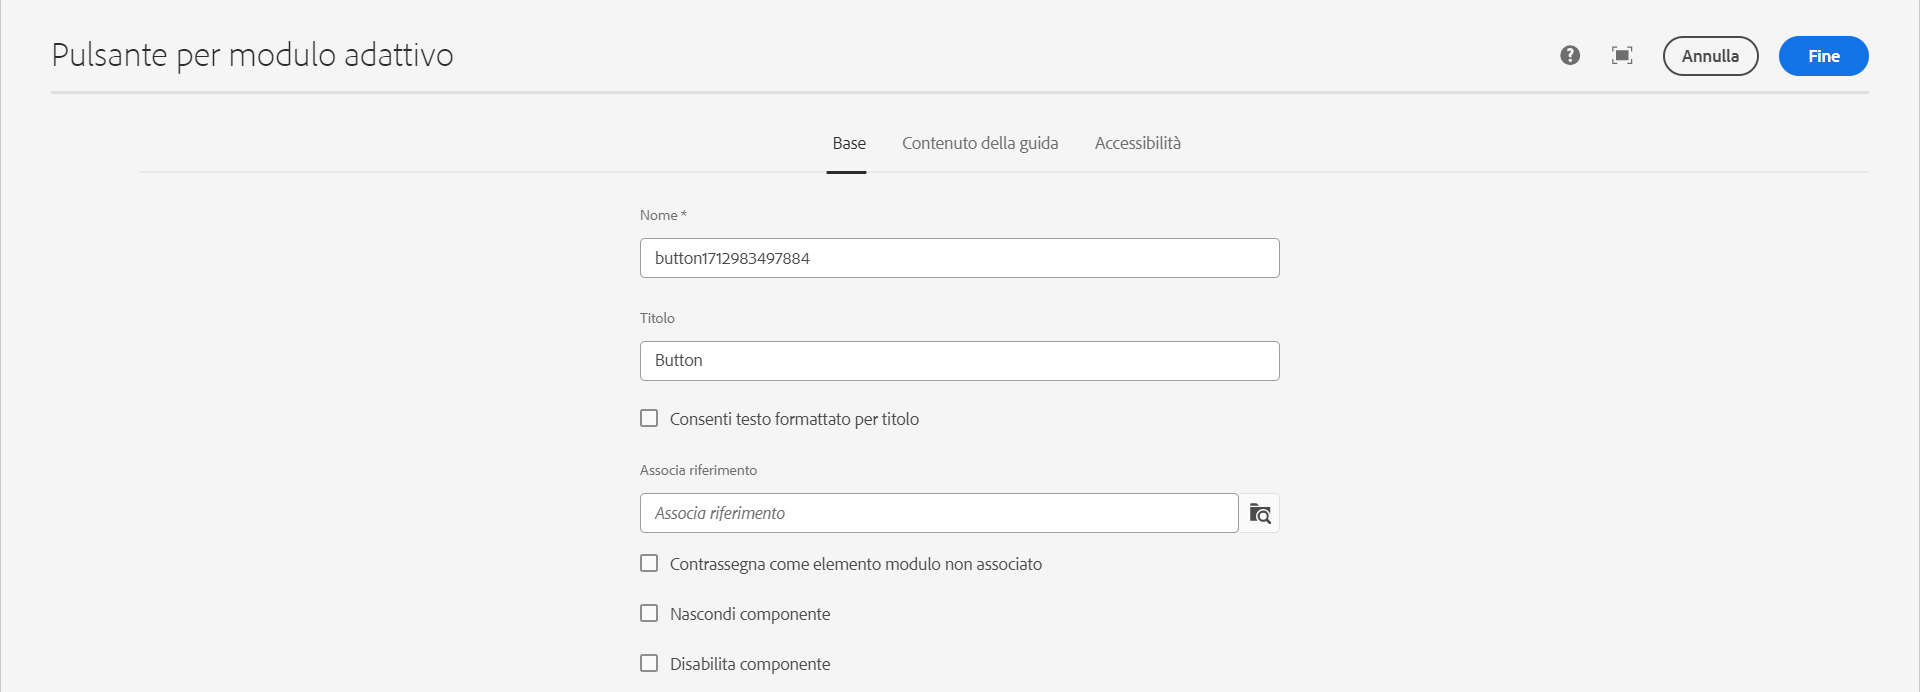Click into the 'Titolo' input containing 'Button'
Screen dimensions: 1920x692
coord(959,361)
